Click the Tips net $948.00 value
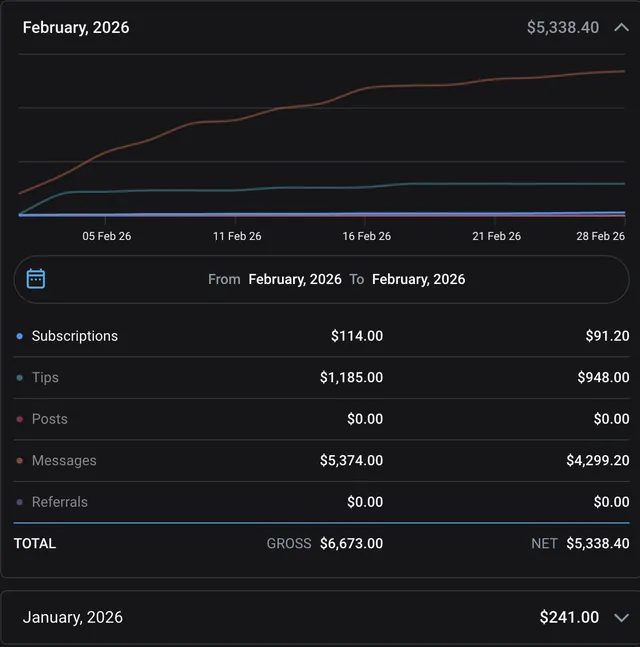 point(603,378)
